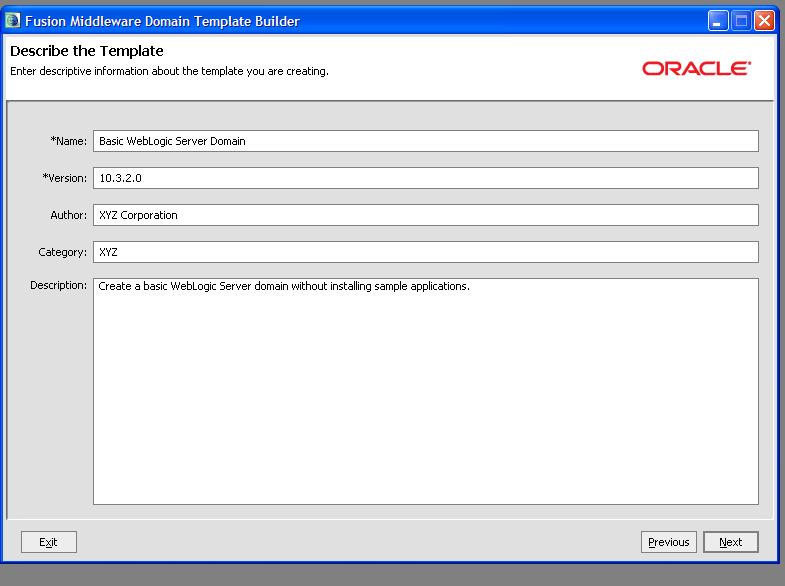
Task: Proceed with the Next button
Action: pos(730,542)
